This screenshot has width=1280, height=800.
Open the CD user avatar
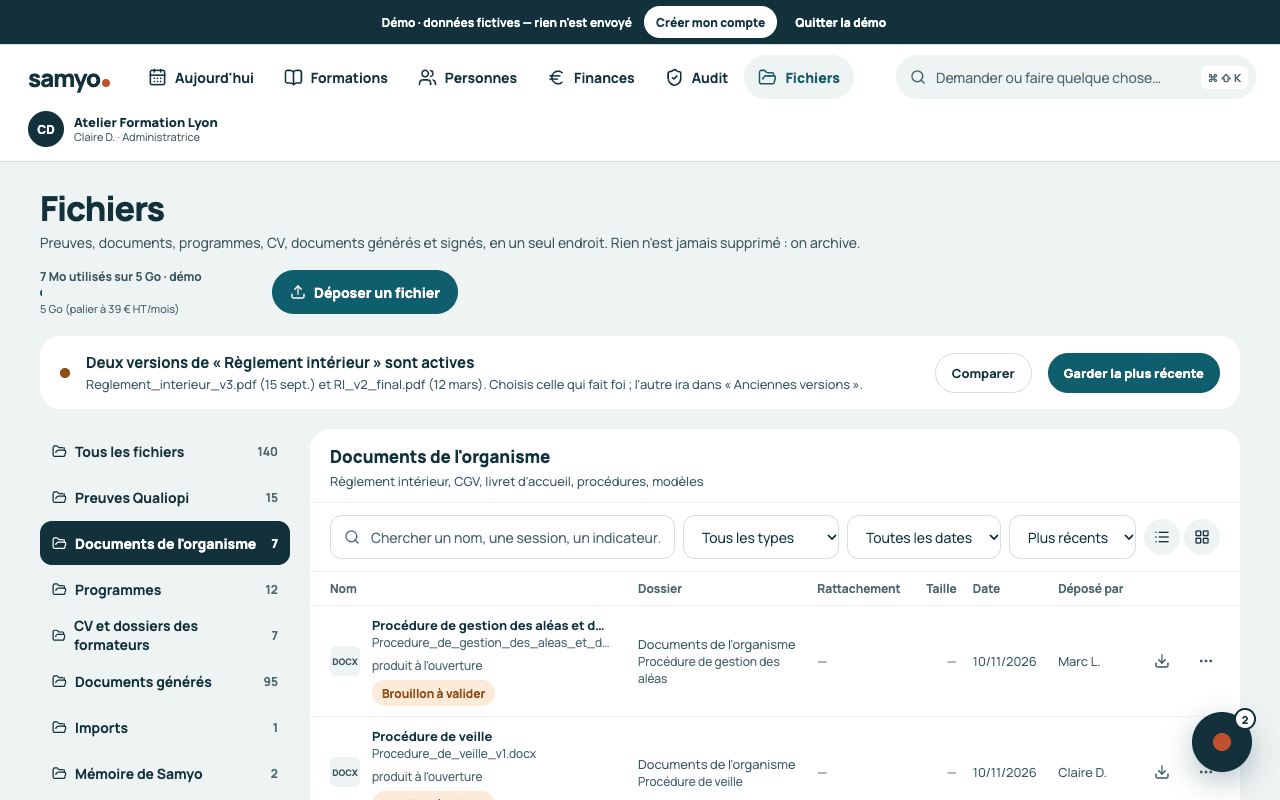(46, 129)
